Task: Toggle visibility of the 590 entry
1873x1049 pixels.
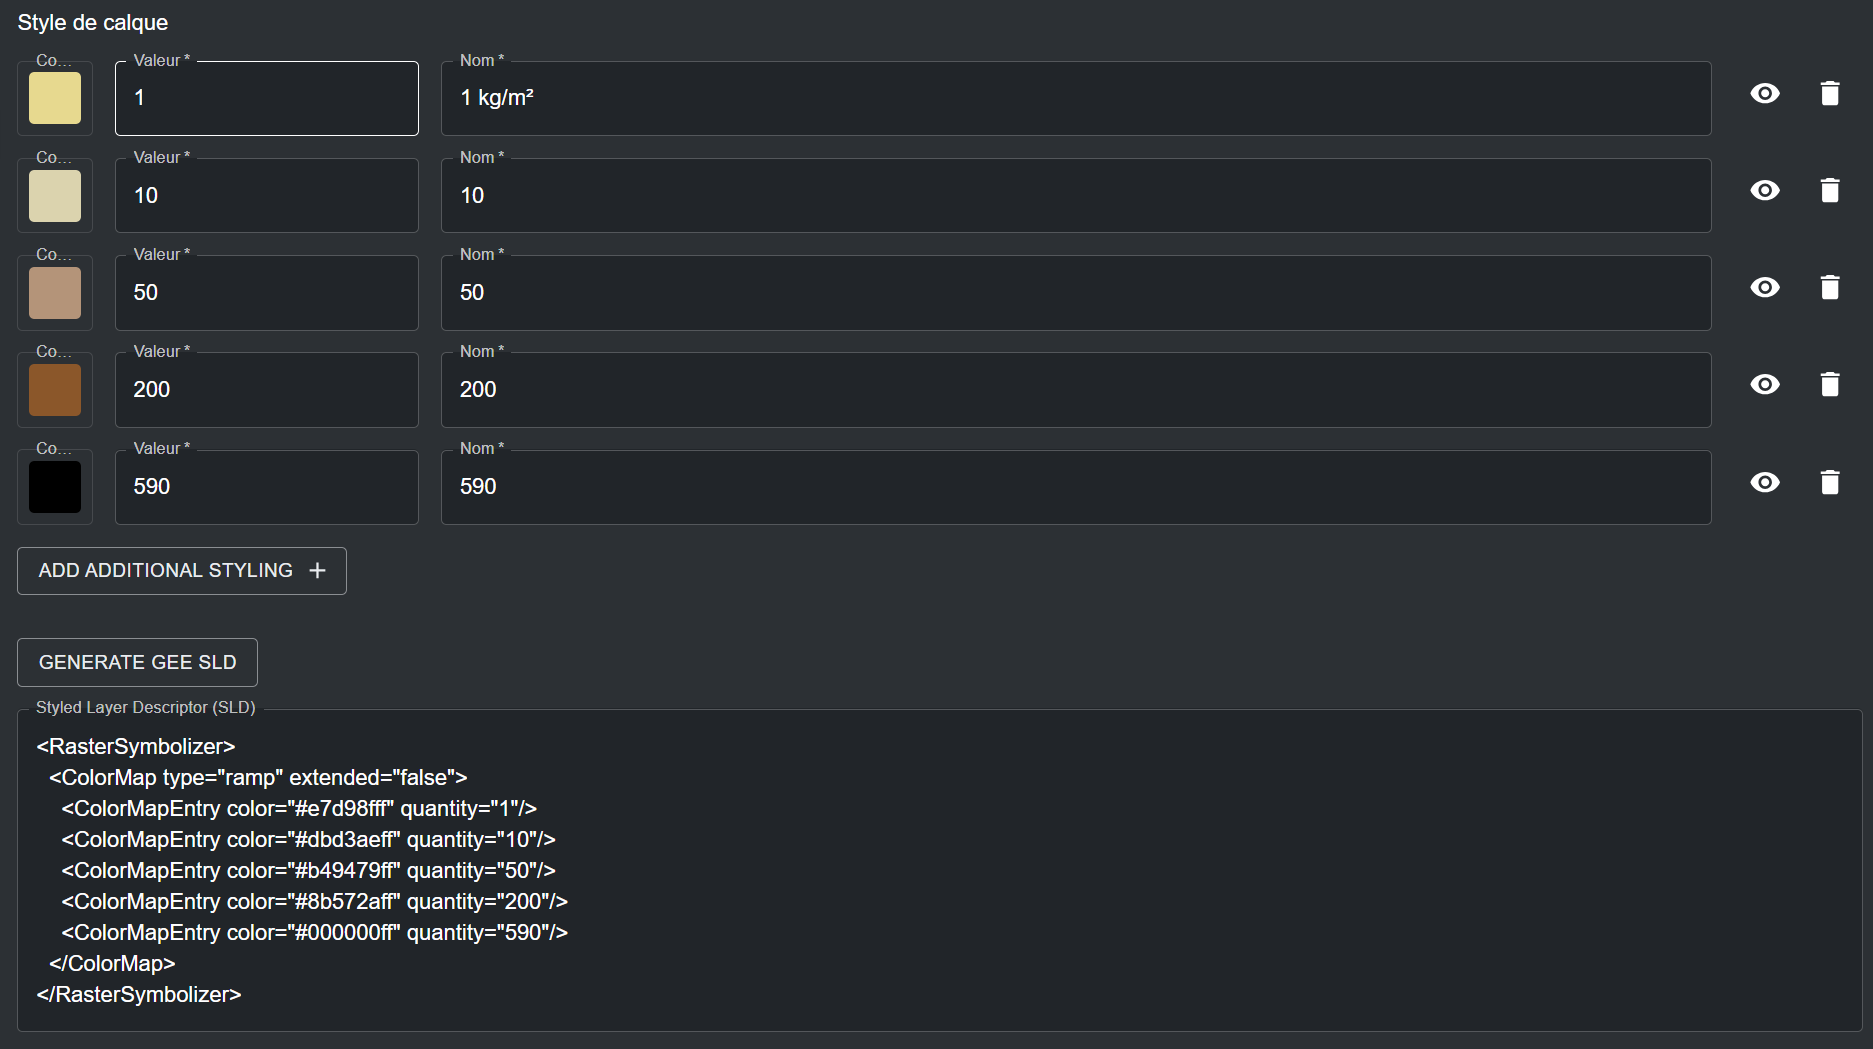Action: coord(1765,483)
